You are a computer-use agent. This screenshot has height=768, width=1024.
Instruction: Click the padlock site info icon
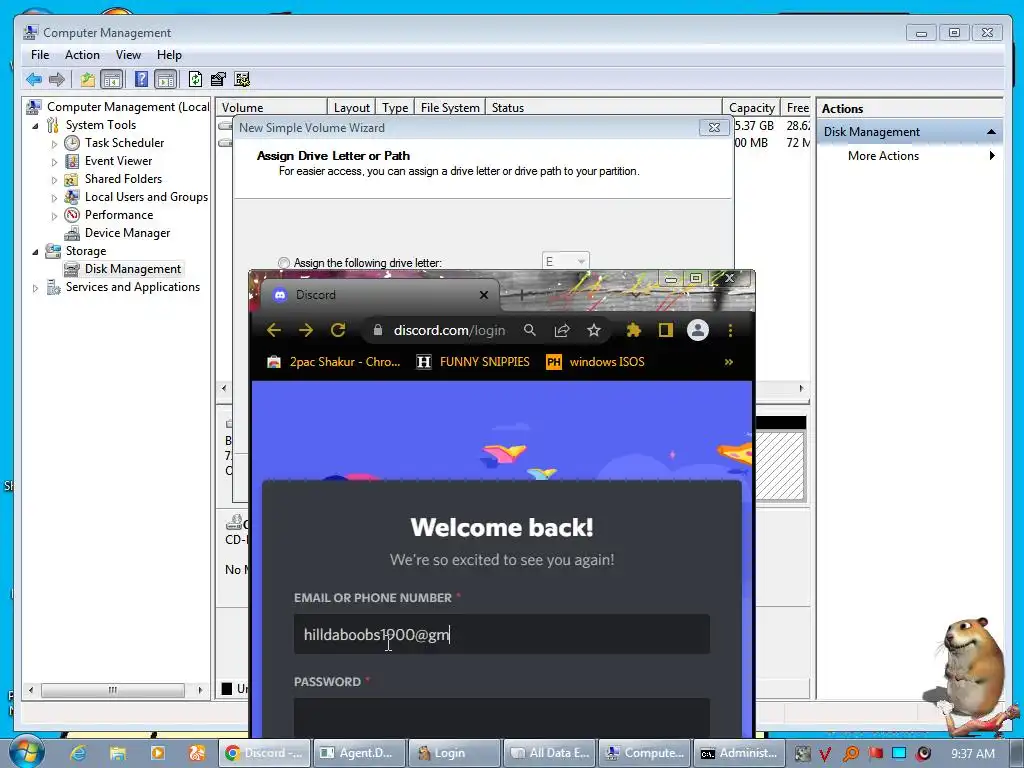[x=377, y=330]
